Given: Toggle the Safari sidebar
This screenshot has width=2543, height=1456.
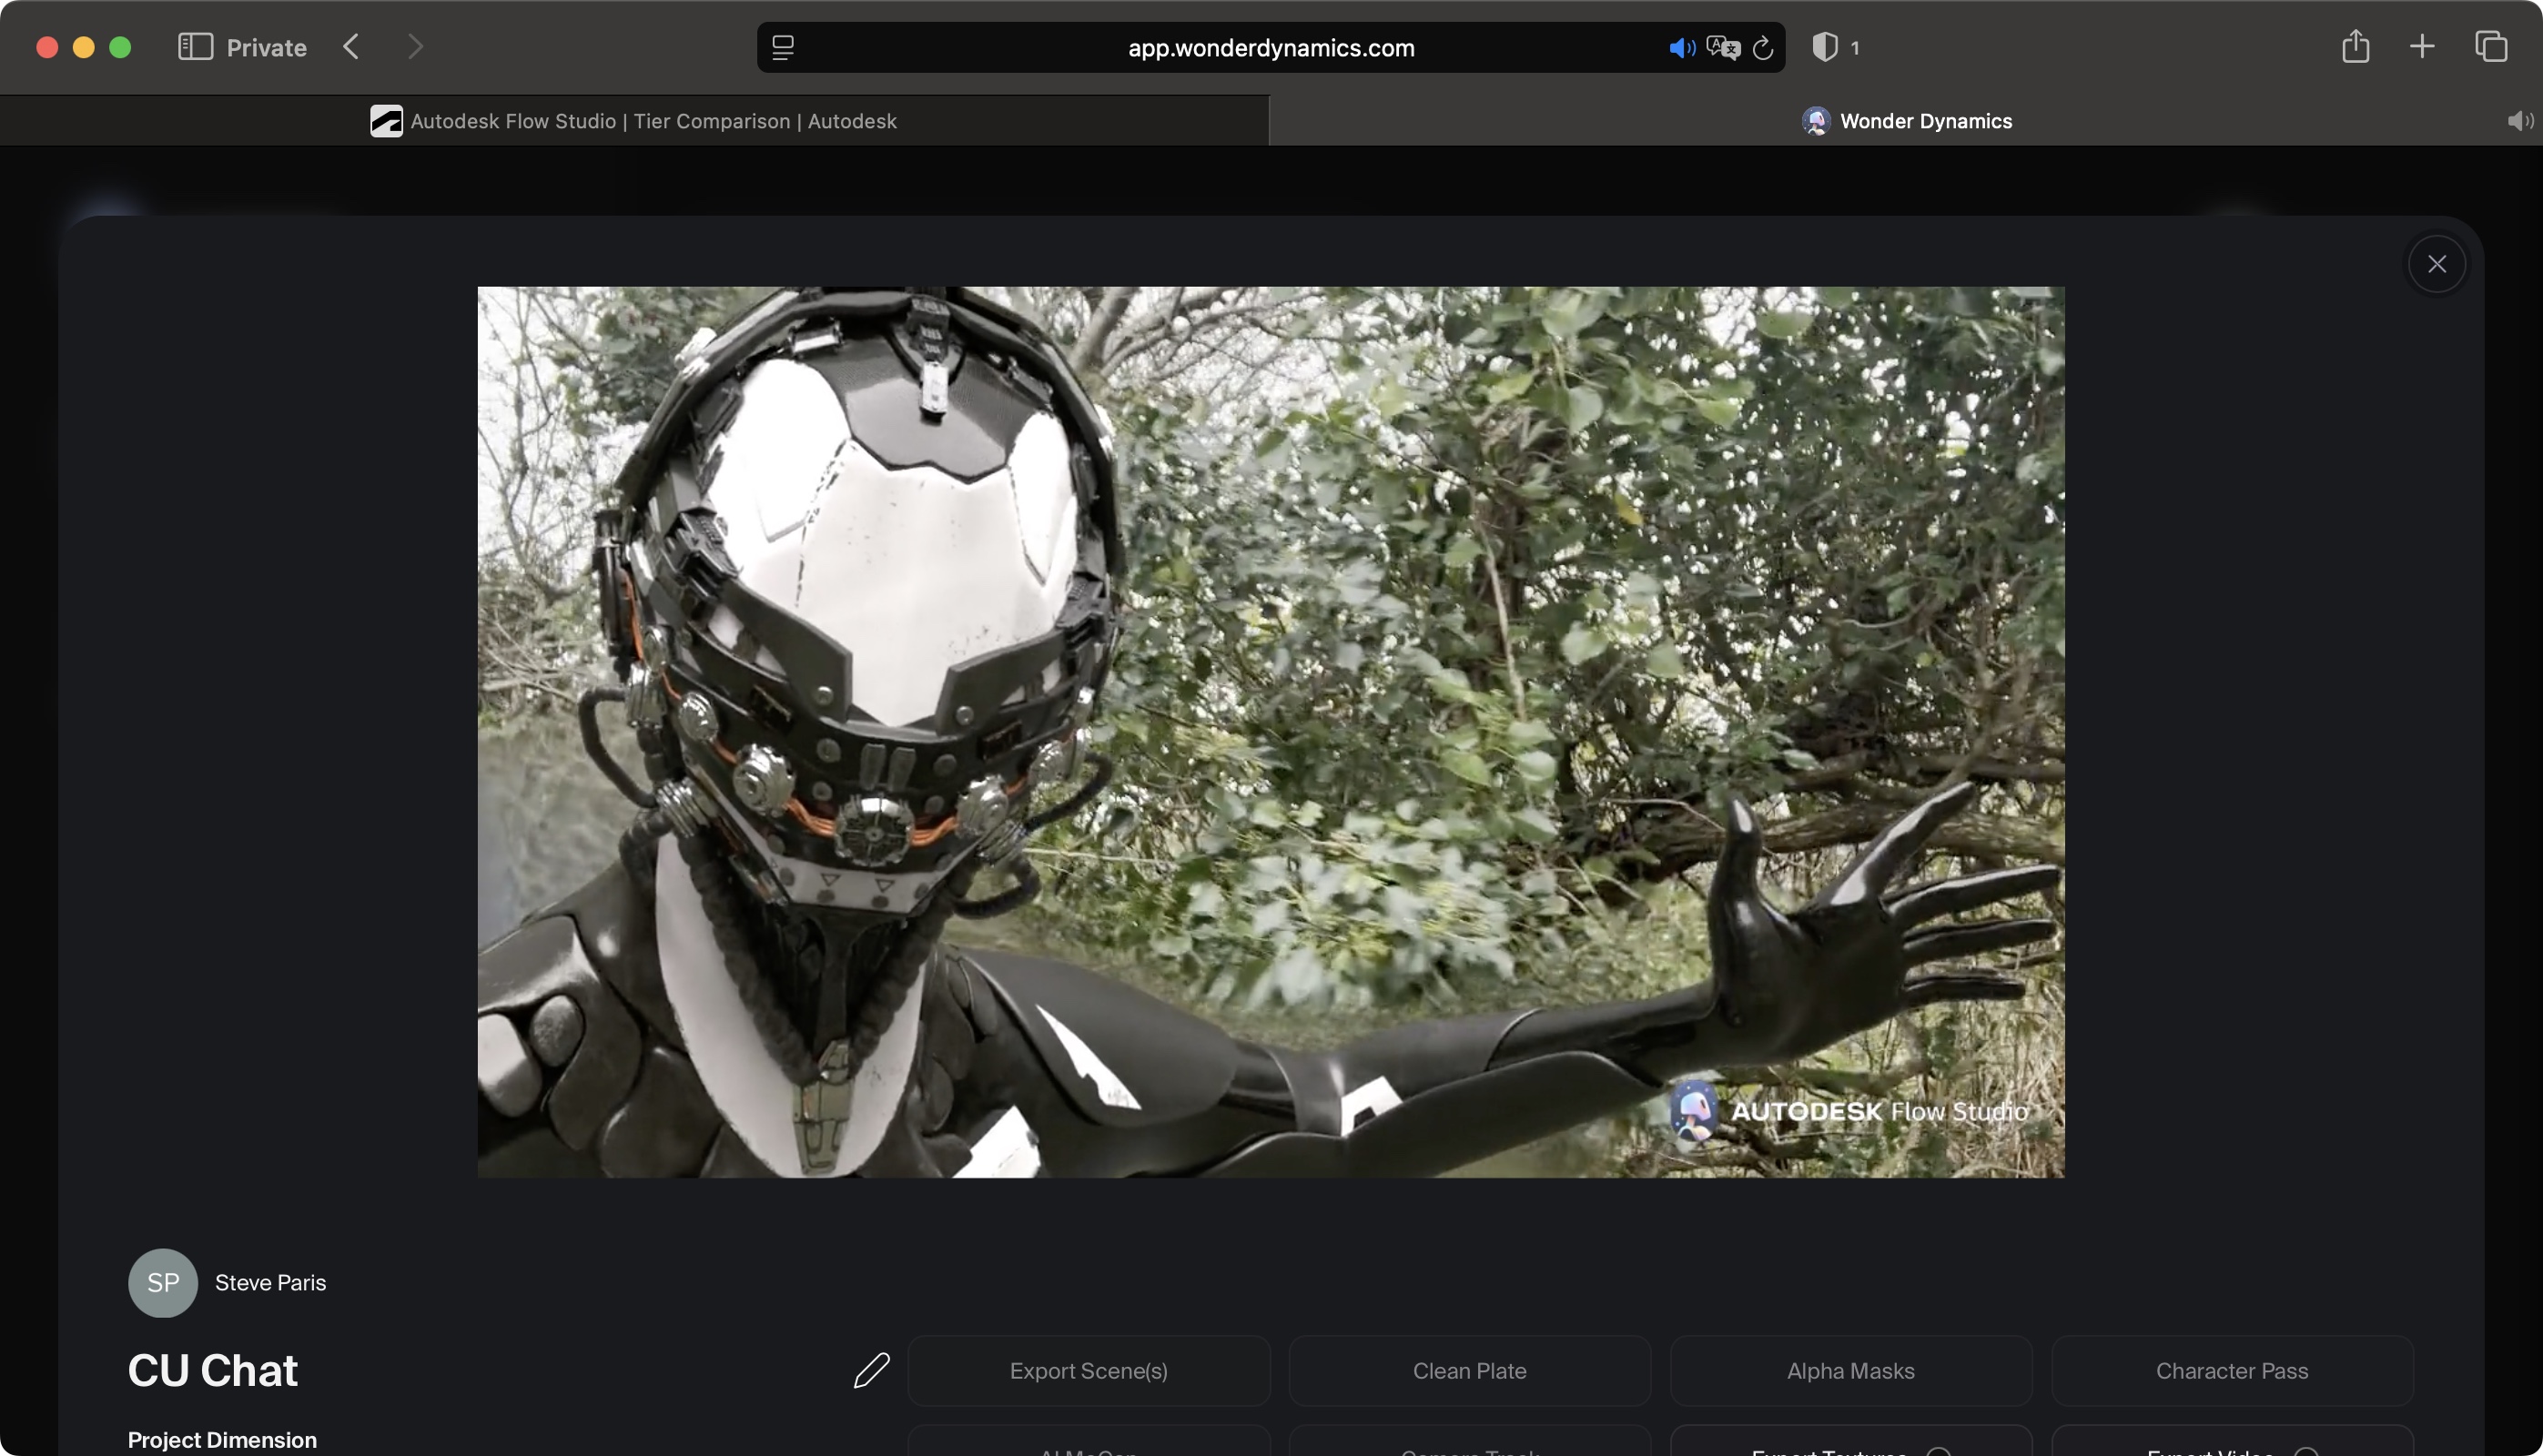Looking at the screenshot, I should pos(194,46).
